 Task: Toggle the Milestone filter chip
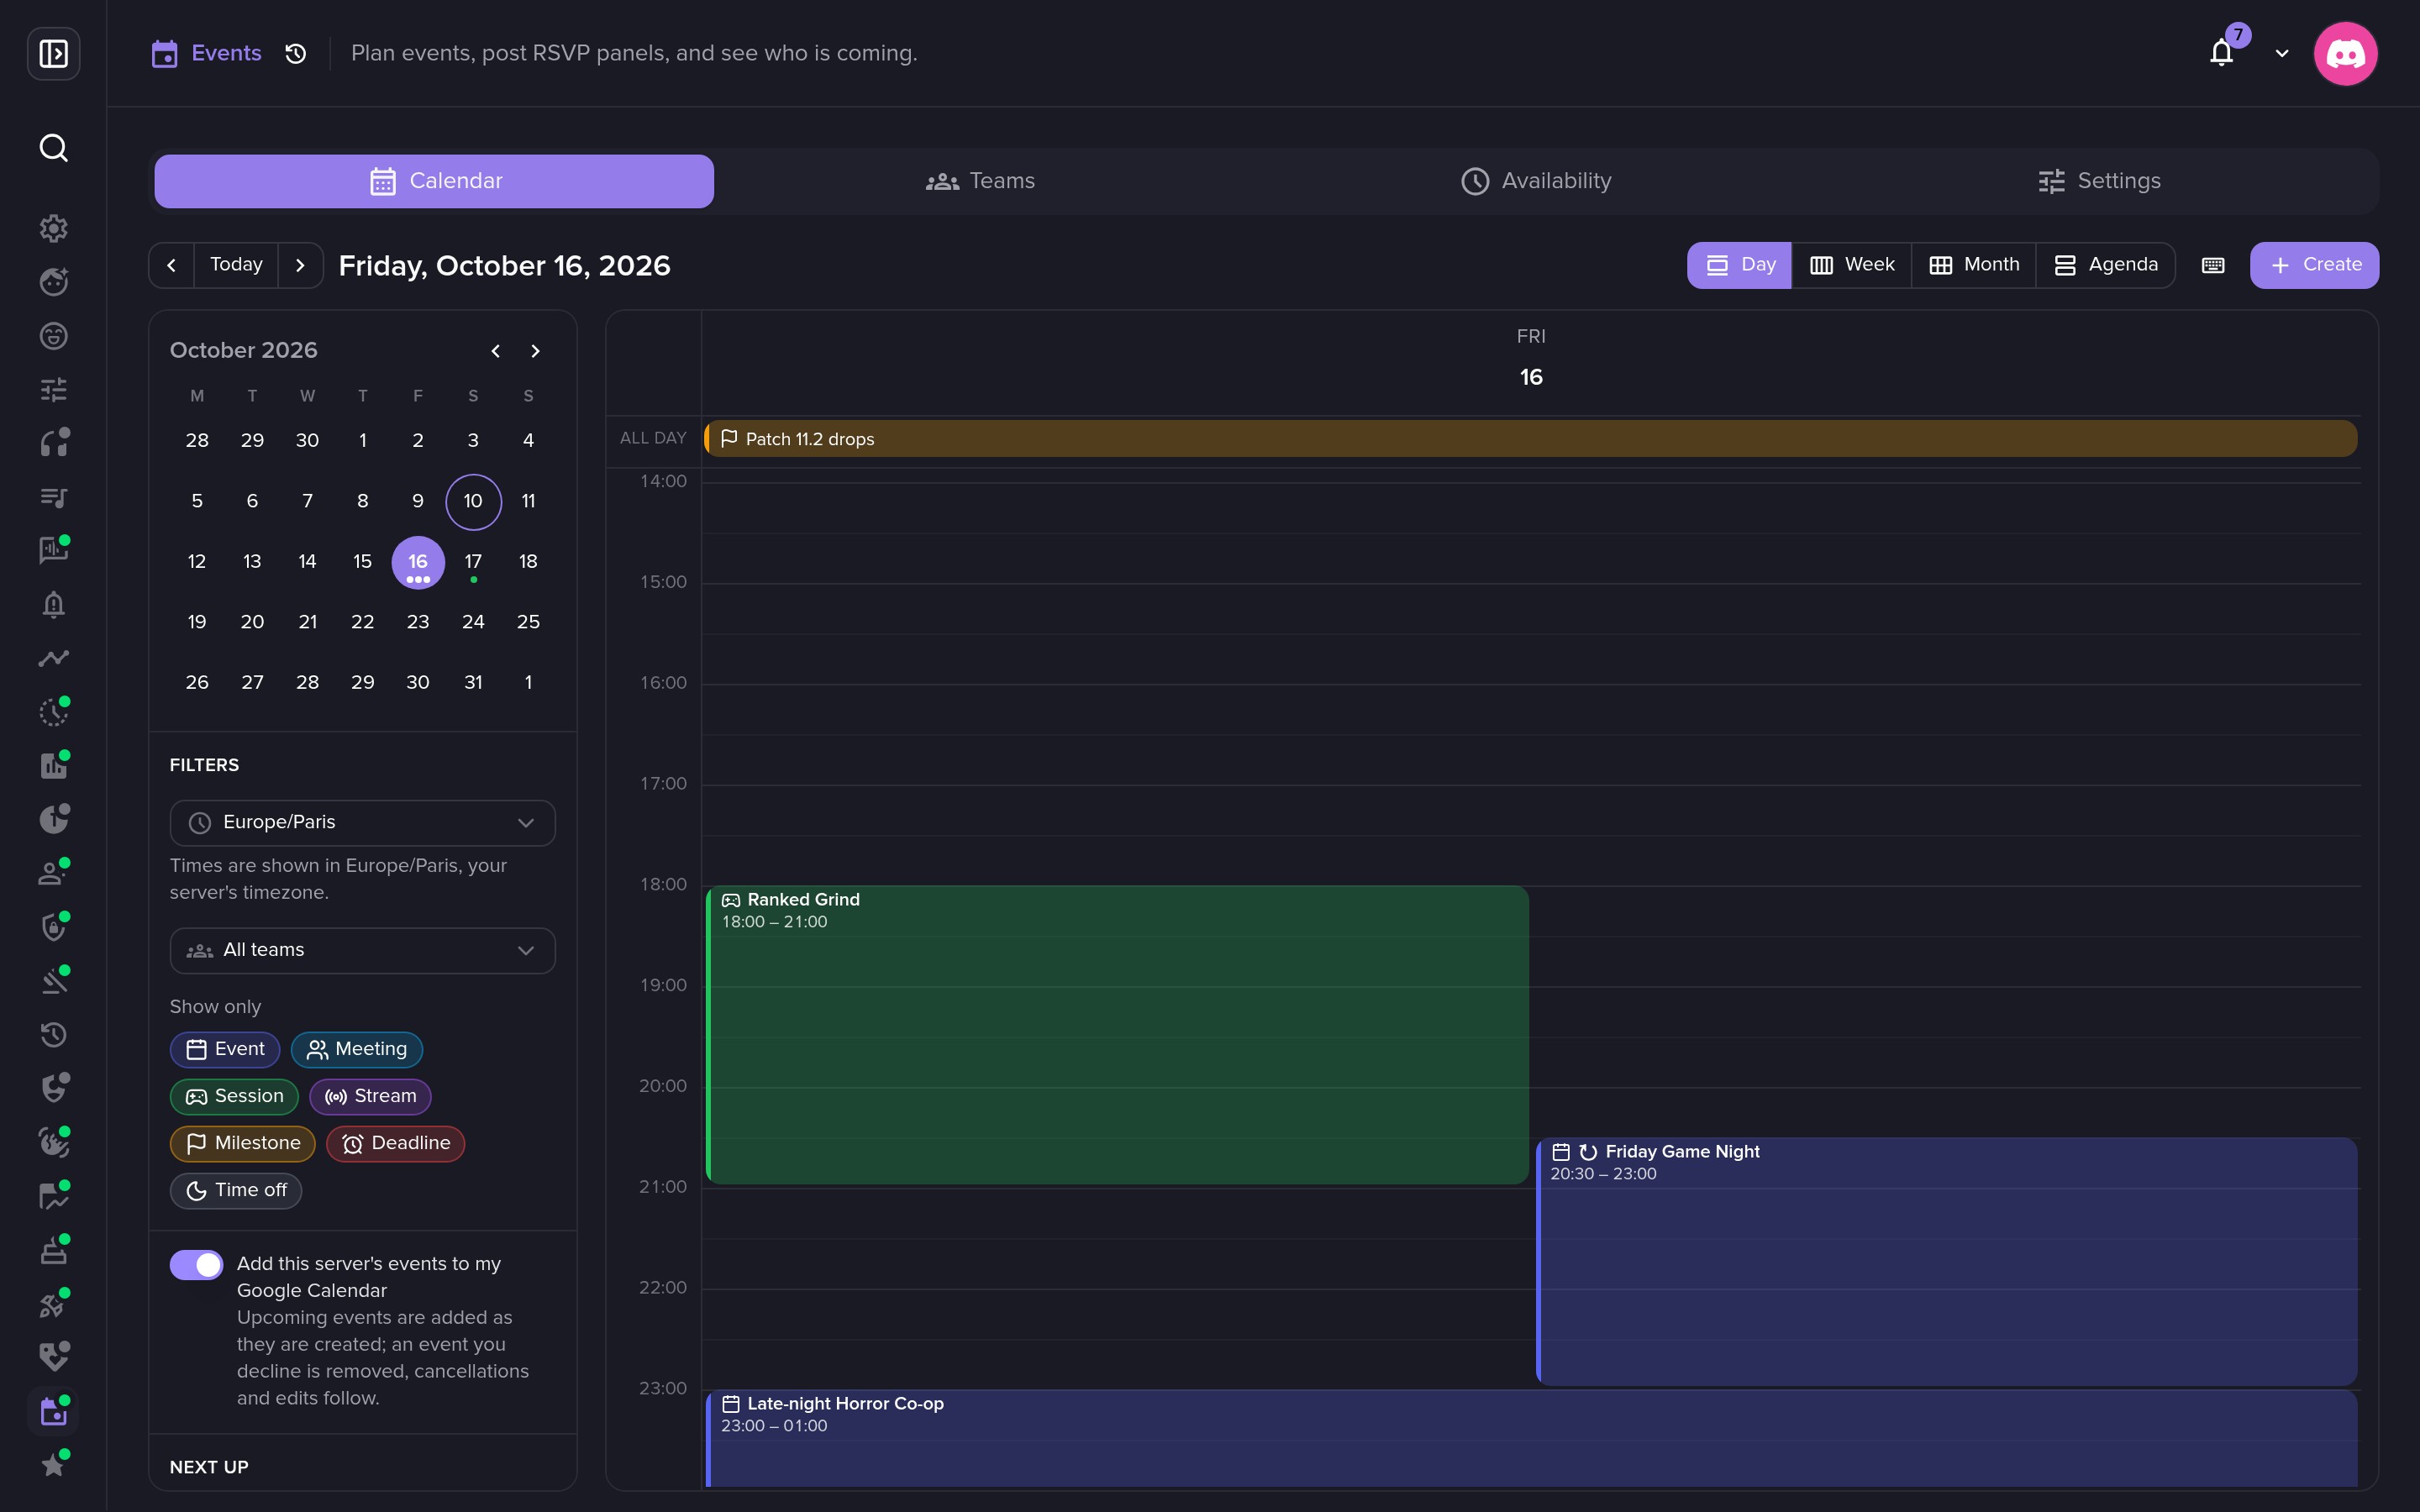tap(243, 1143)
